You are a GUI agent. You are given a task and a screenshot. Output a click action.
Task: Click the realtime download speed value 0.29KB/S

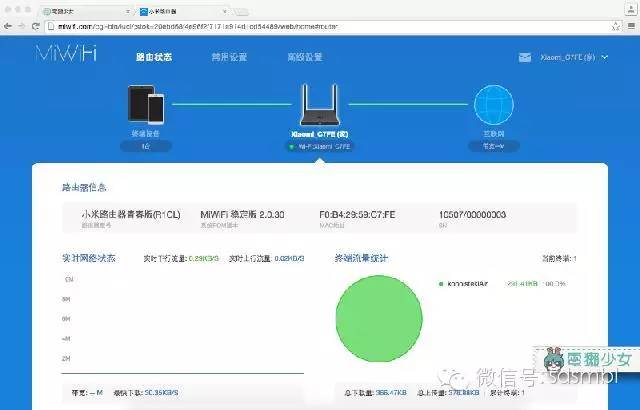[204, 259]
